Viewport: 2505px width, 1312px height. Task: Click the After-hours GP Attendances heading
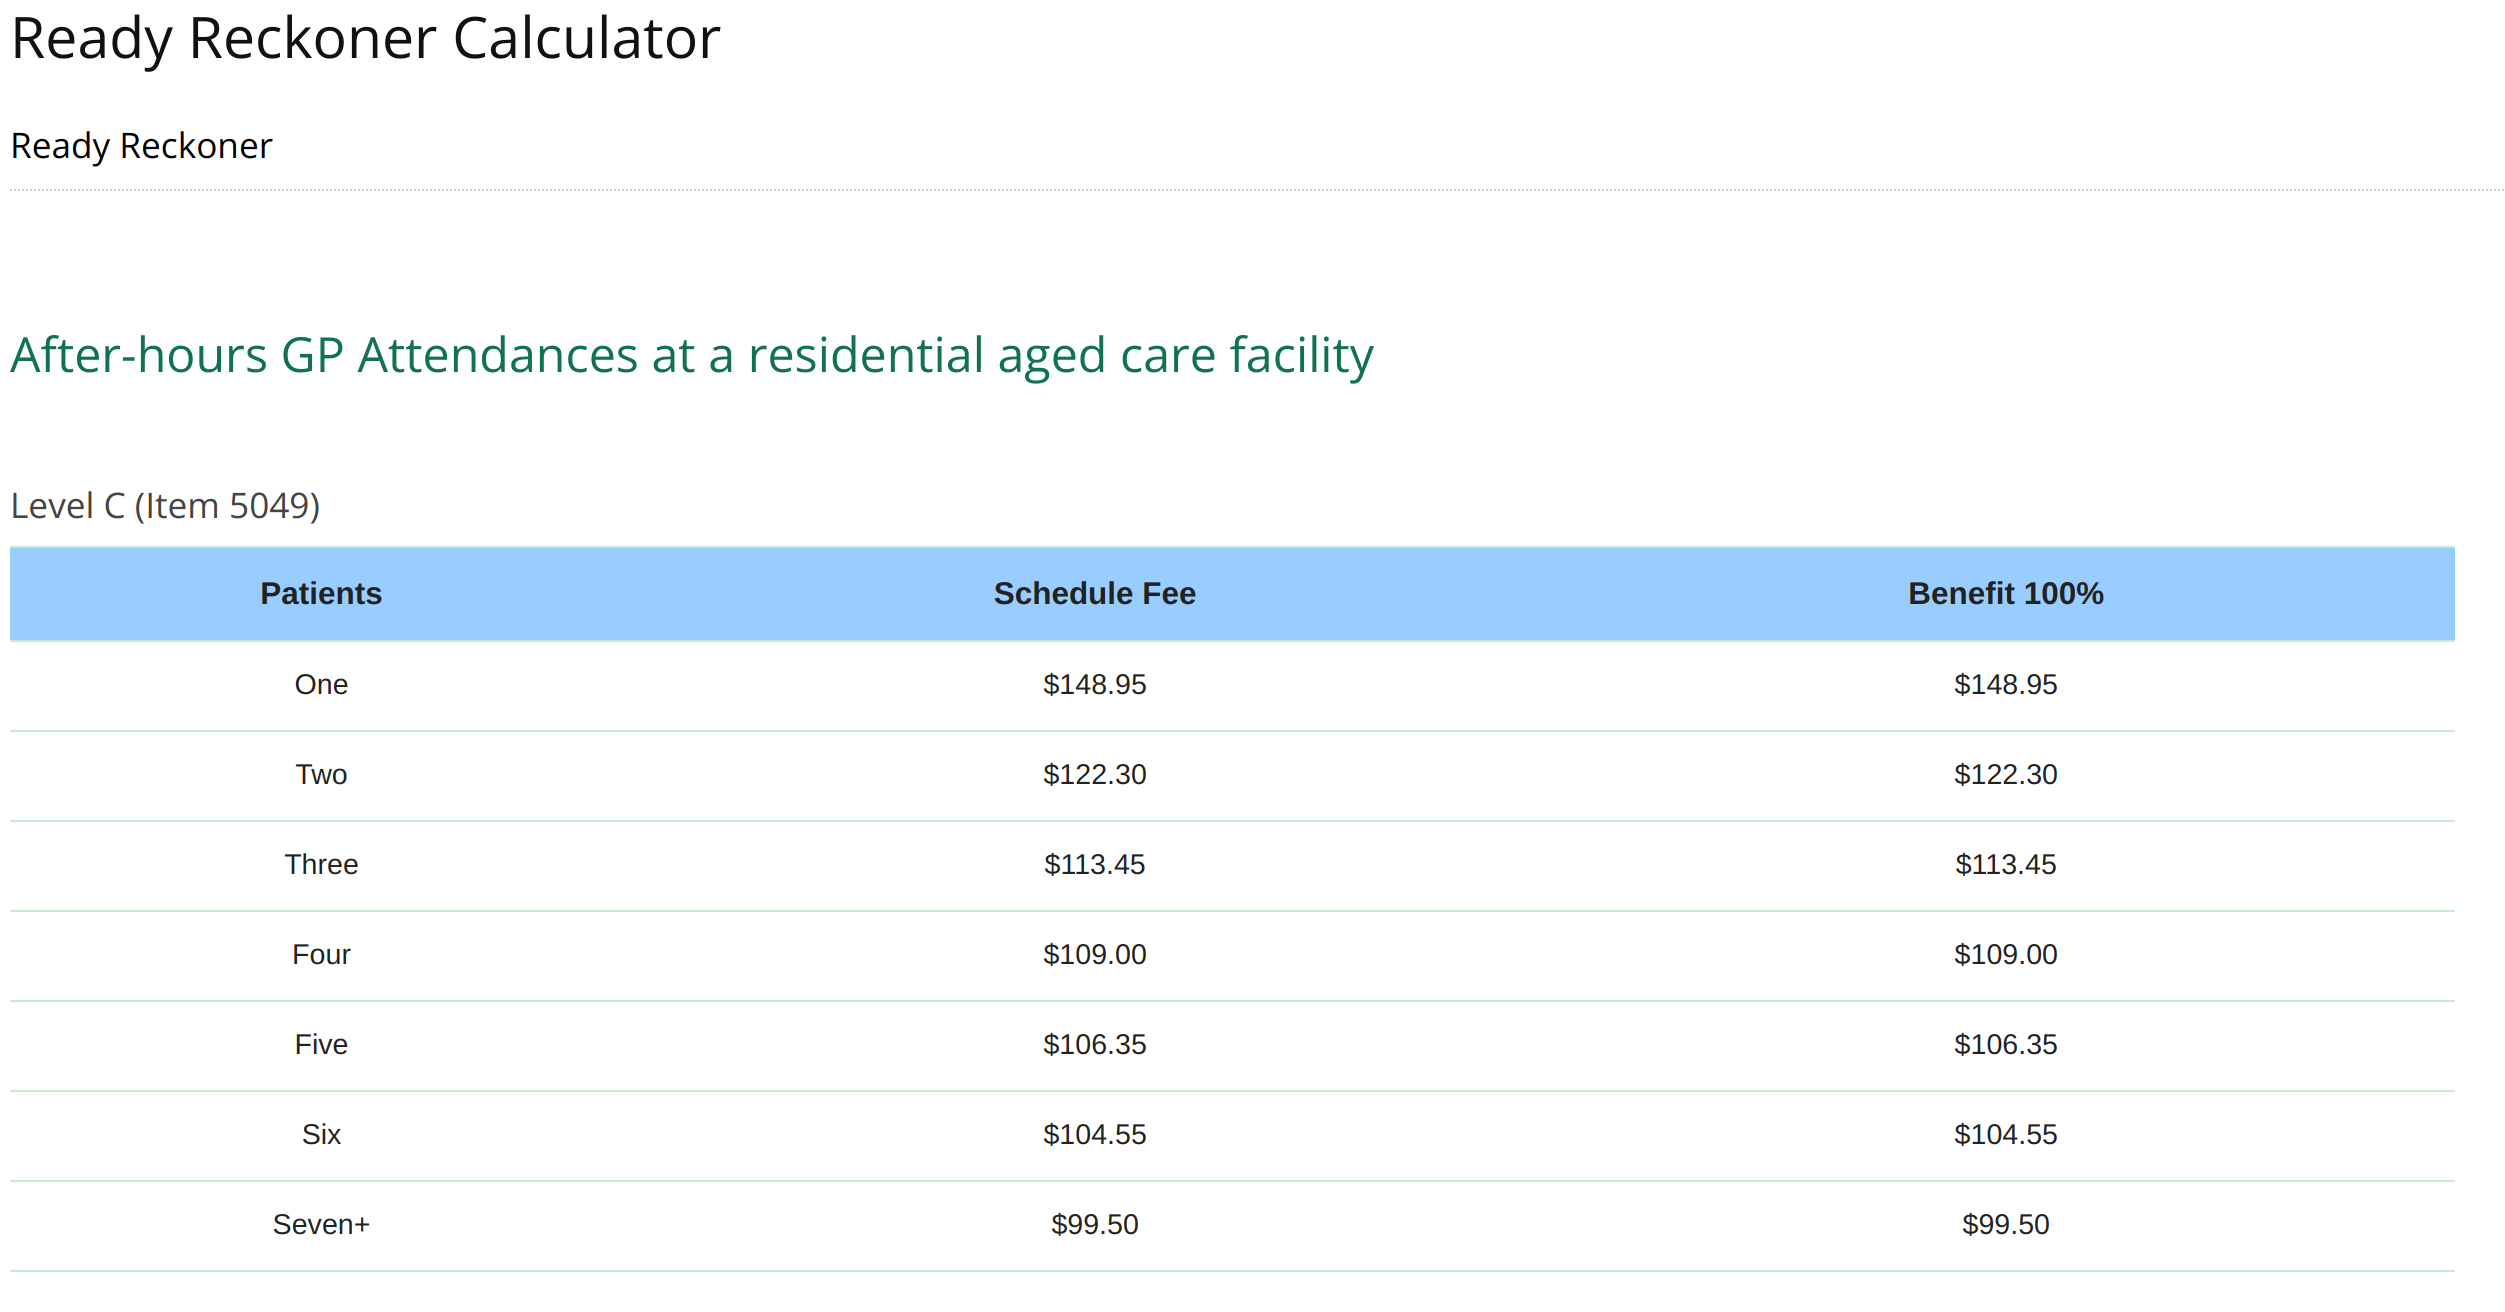click(691, 356)
